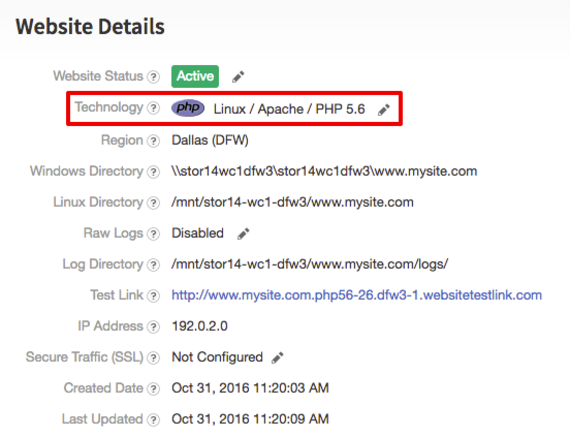570x437 pixels.
Task: Open the help tooltip for Technology
Action: pos(153,108)
